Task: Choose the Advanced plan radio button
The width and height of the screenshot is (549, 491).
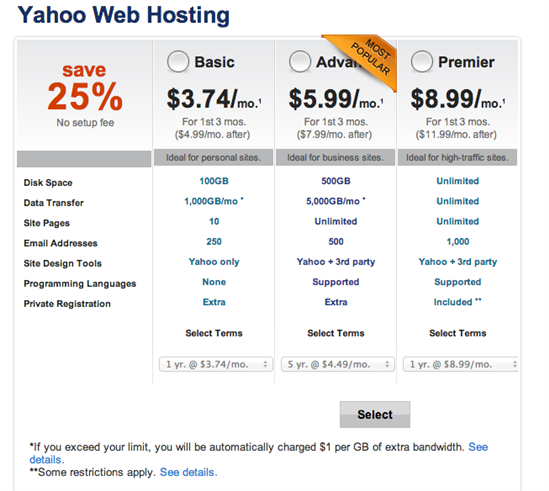Action: 300,62
